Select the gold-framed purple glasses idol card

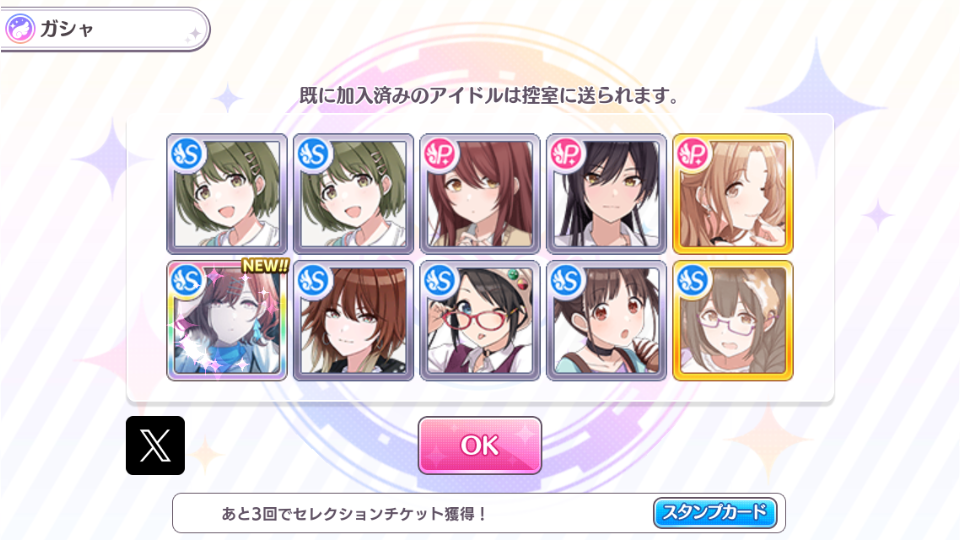(733, 320)
